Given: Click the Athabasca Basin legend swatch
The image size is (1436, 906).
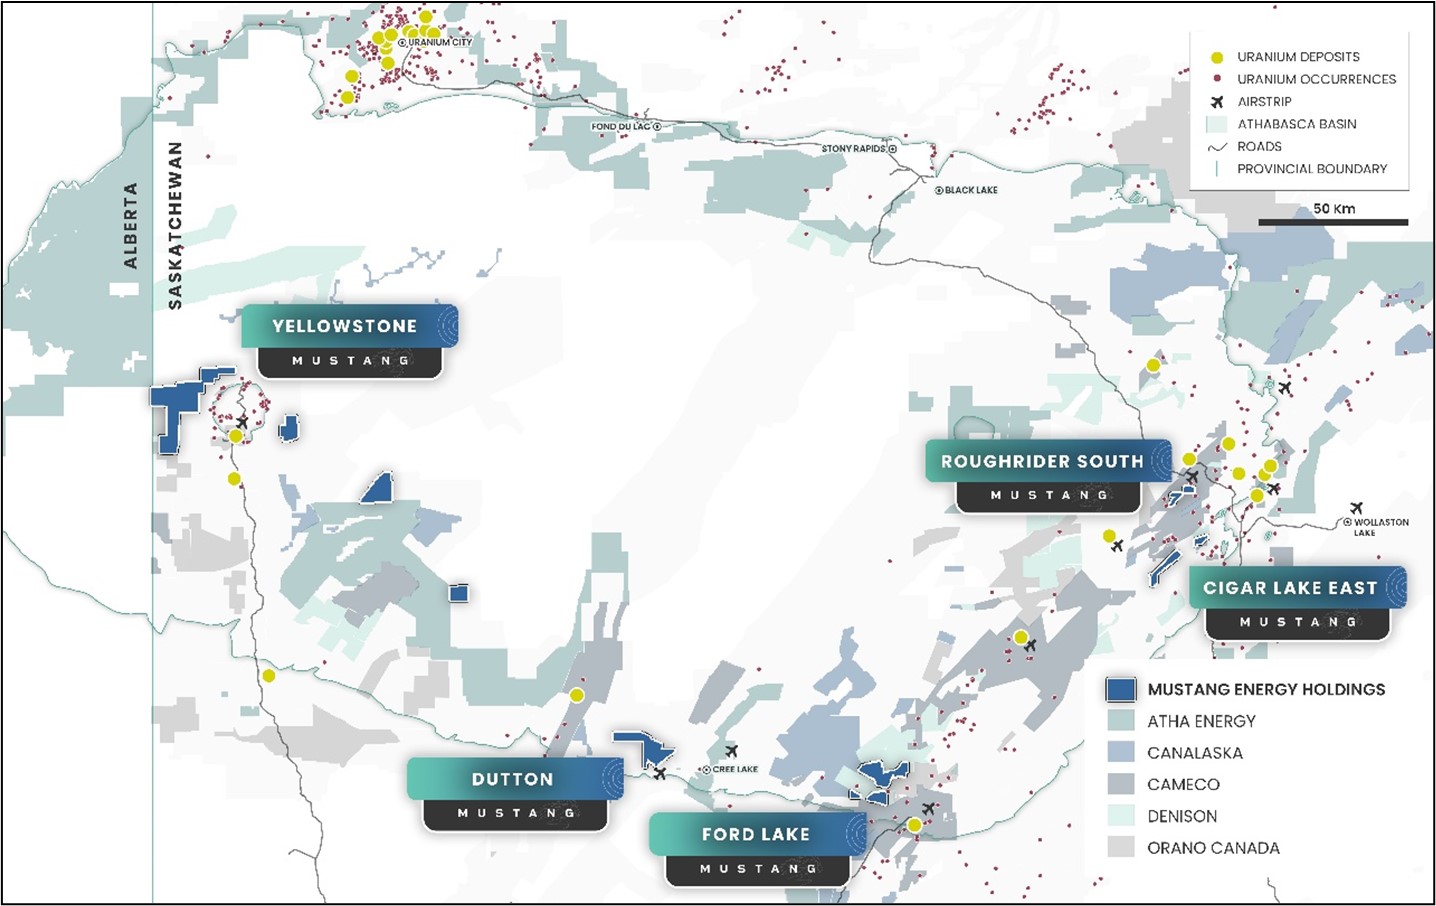Looking at the screenshot, I should click(x=1217, y=124).
